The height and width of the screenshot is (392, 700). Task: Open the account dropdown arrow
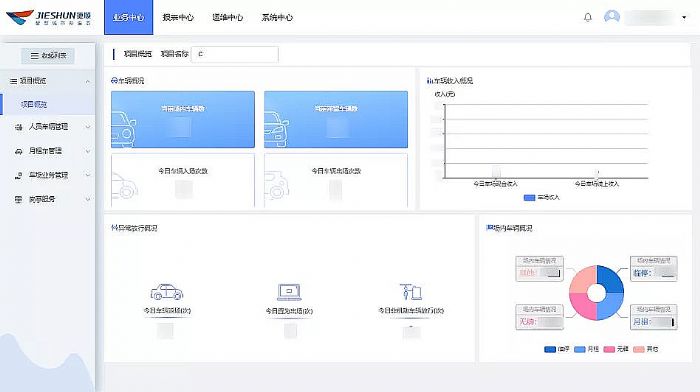(684, 17)
